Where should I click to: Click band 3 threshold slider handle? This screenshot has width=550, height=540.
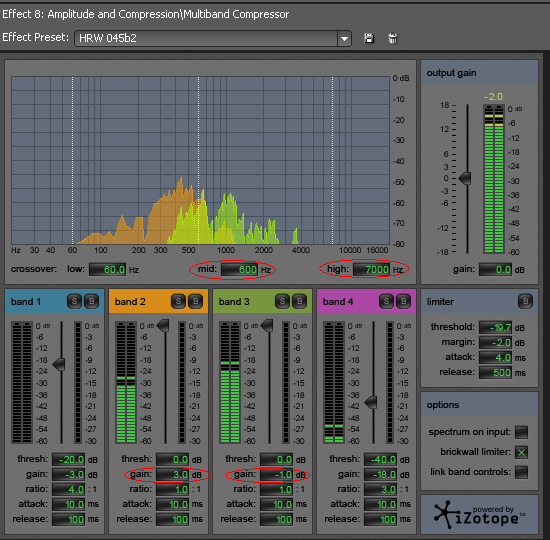(x=267, y=325)
